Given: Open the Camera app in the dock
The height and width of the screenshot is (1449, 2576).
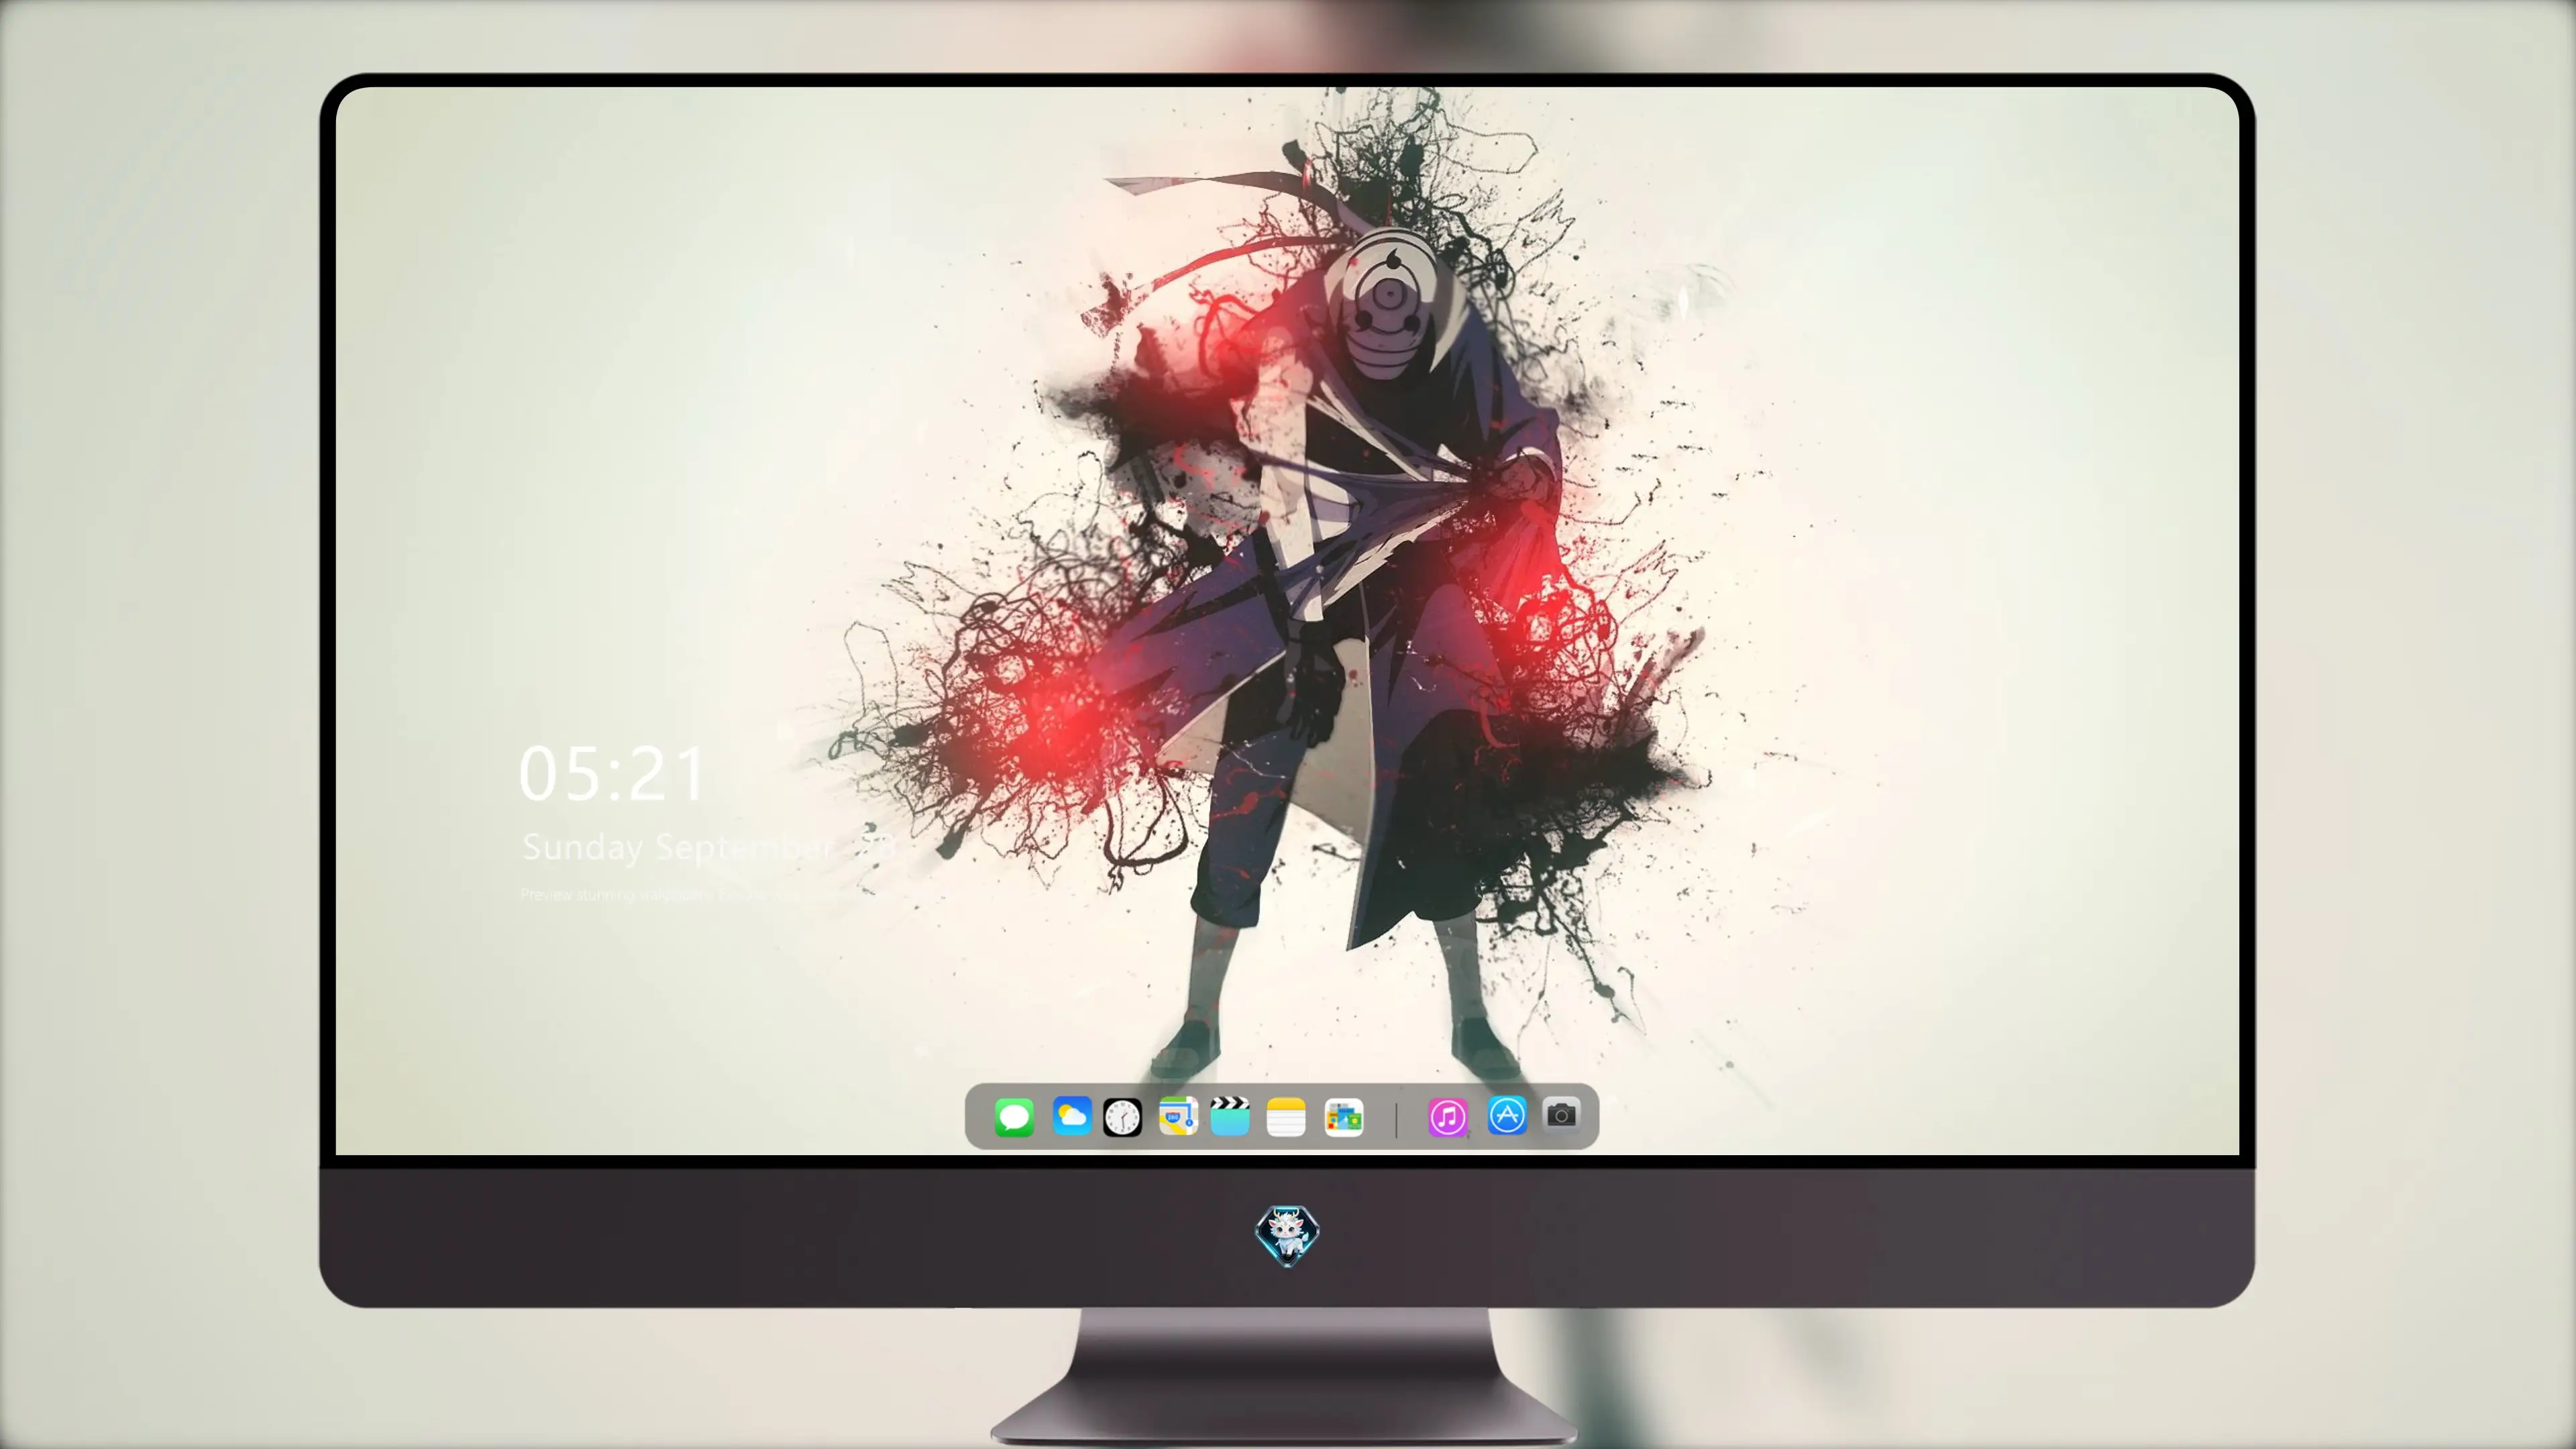Looking at the screenshot, I should click(1561, 1115).
